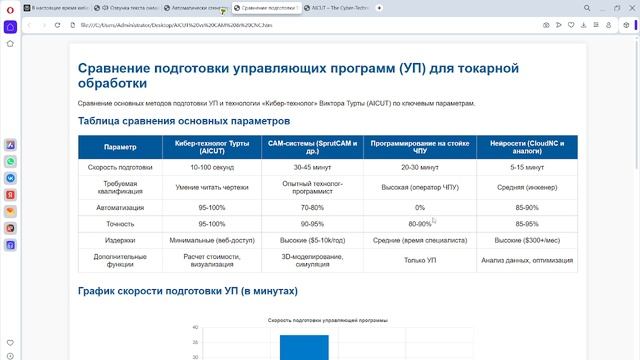Click 'График скорости подготовки УП' heading

tap(187, 291)
